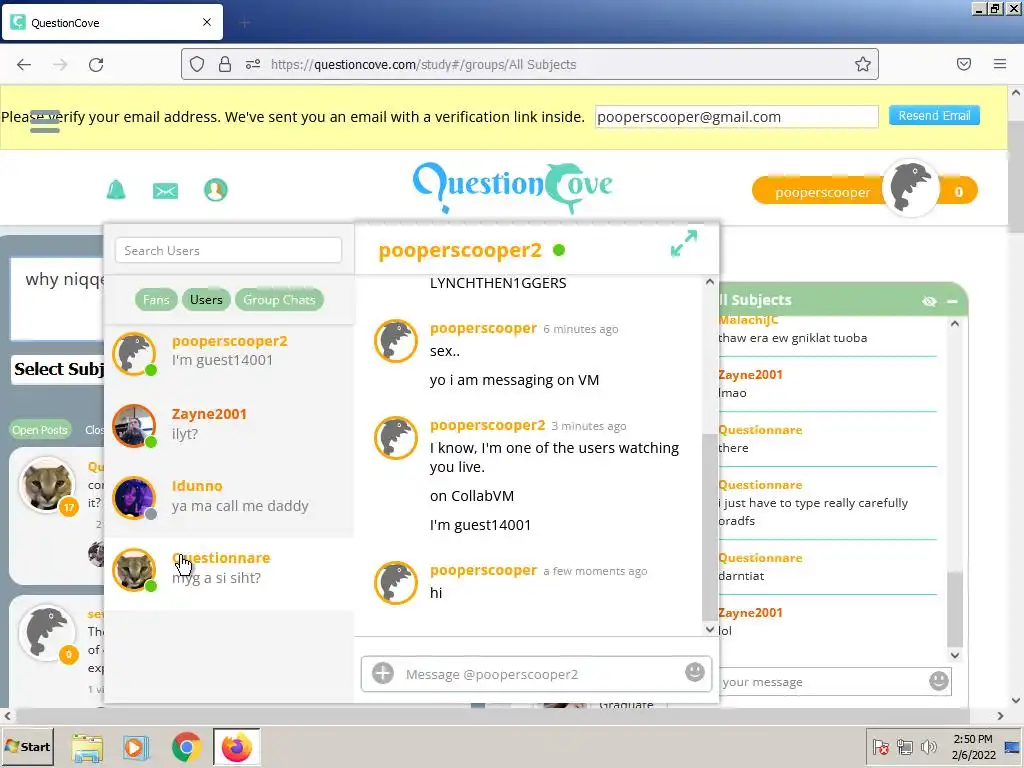This screenshot has width=1024, height=768.
Task: Close the QuestionCove tab
Action: pyautogui.click(x=207, y=22)
